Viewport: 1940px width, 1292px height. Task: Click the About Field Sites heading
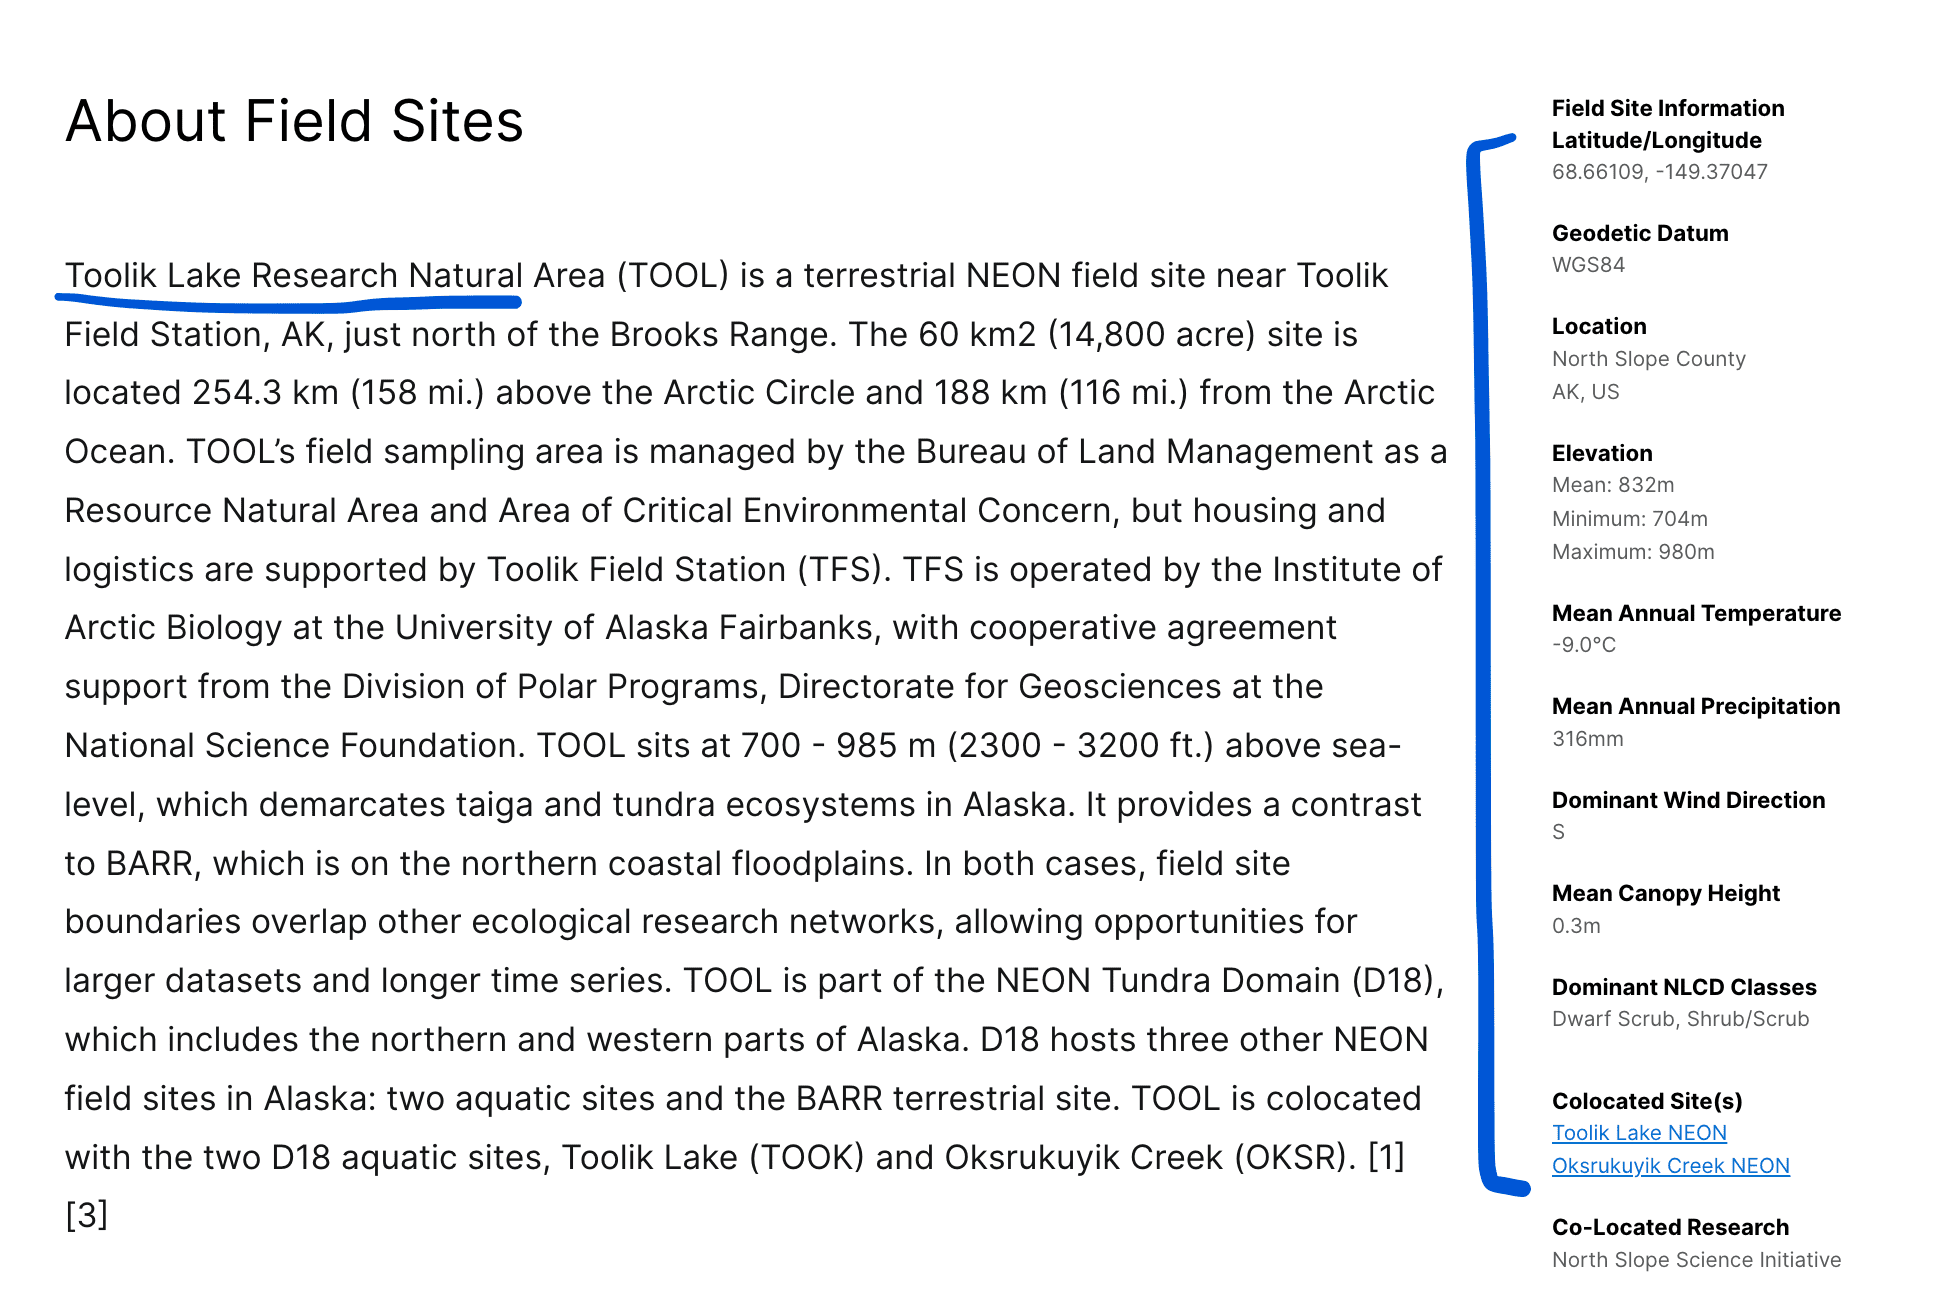pos(293,121)
